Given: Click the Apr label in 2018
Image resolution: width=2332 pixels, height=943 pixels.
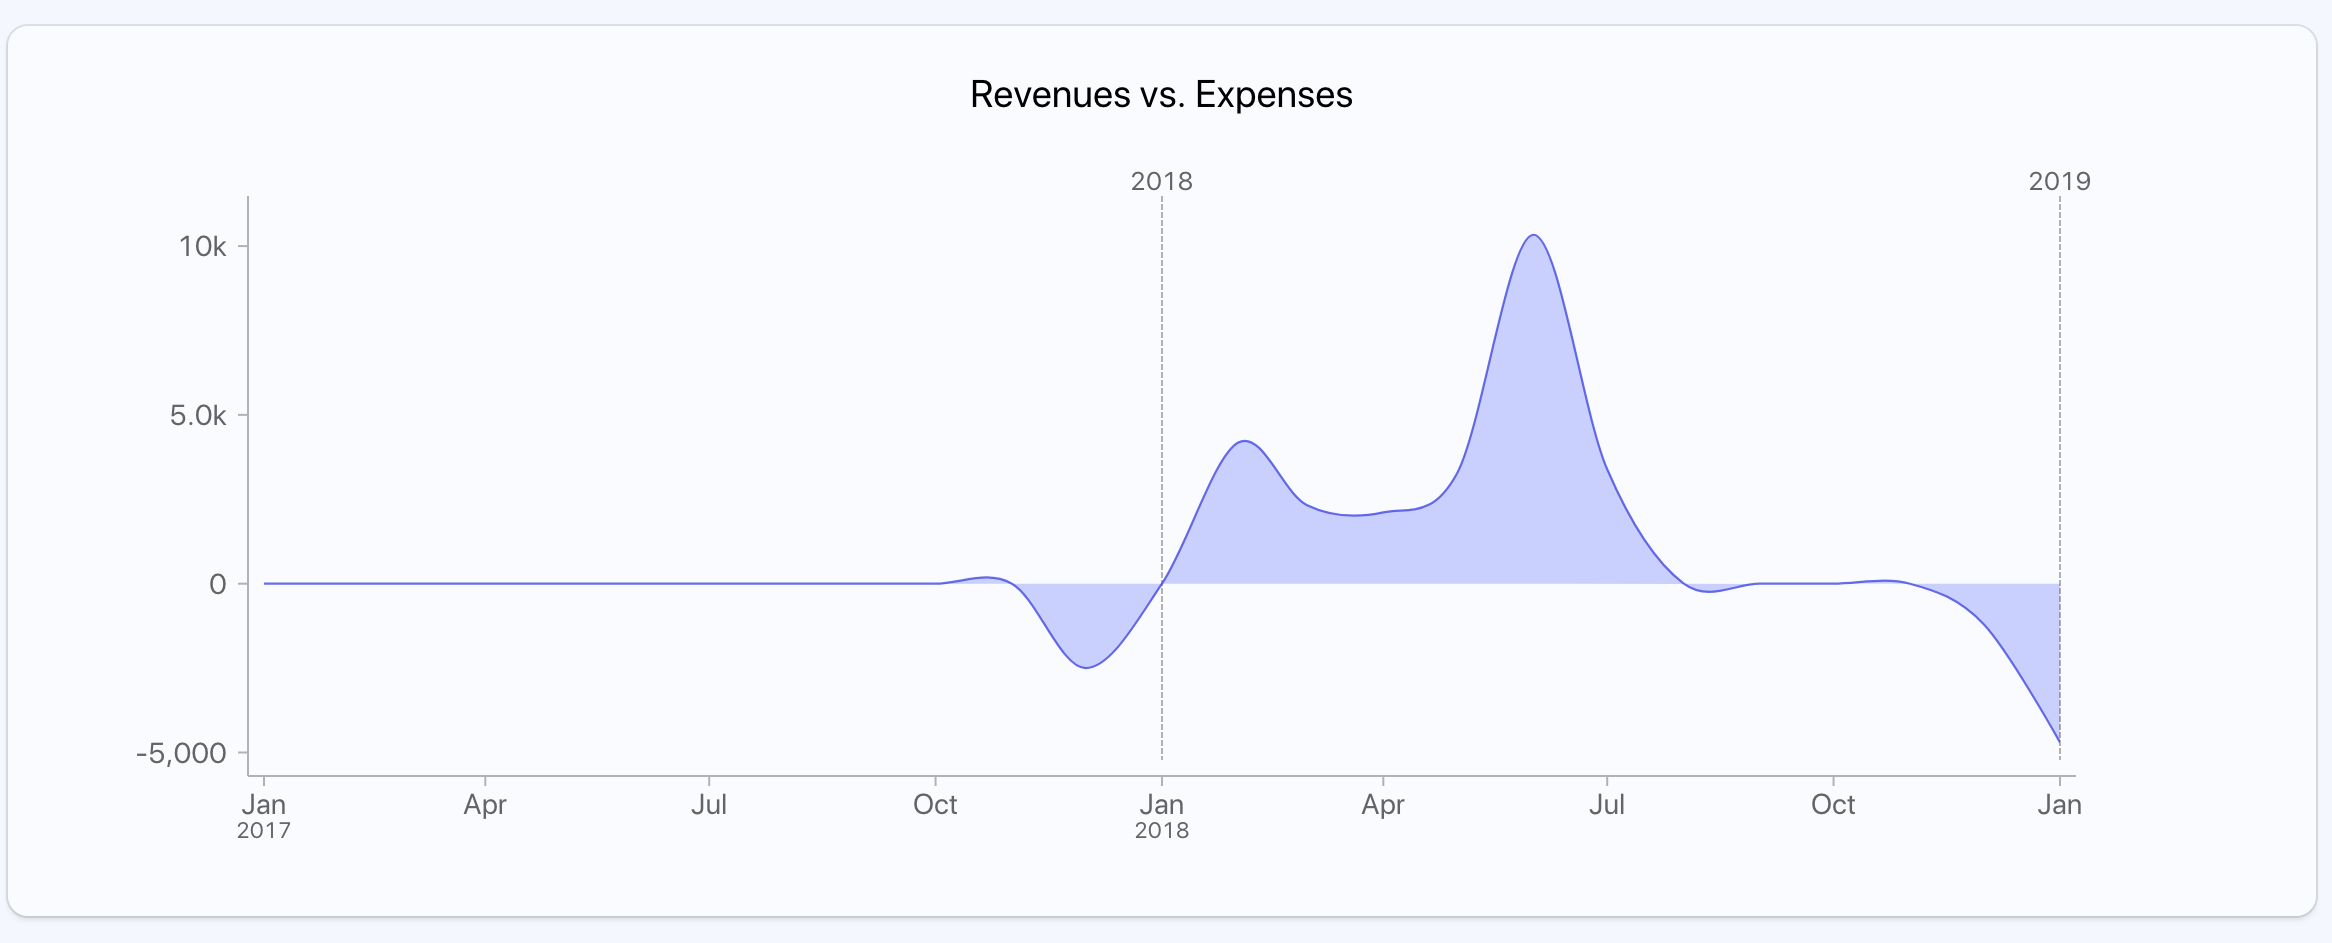Looking at the screenshot, I should click(x=1385, y=803).
